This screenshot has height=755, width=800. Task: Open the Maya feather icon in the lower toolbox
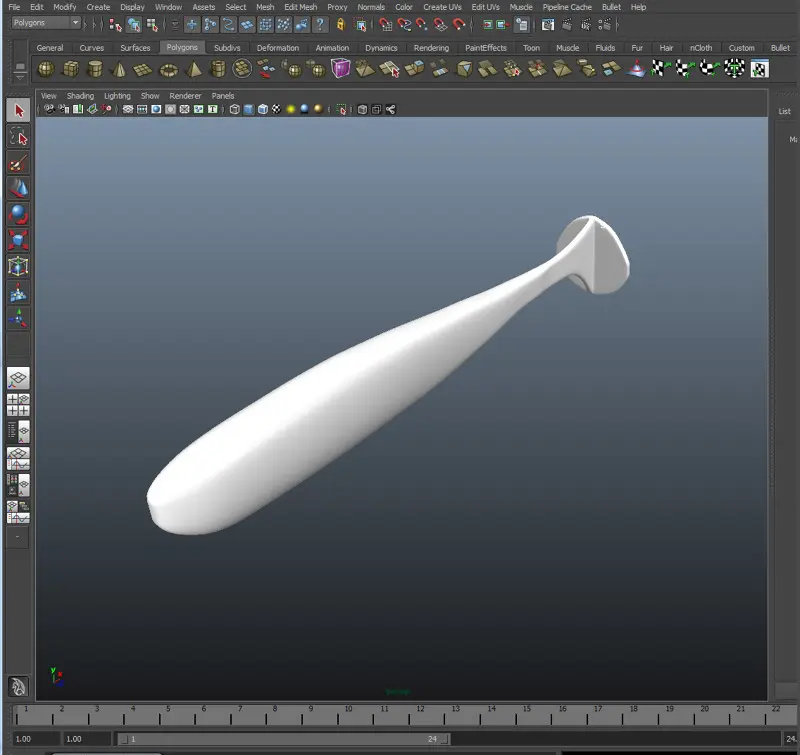18,686
